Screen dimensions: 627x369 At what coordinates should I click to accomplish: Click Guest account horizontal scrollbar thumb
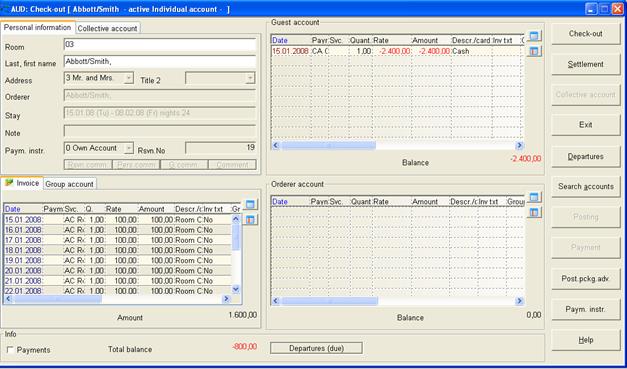pos(328,146)
